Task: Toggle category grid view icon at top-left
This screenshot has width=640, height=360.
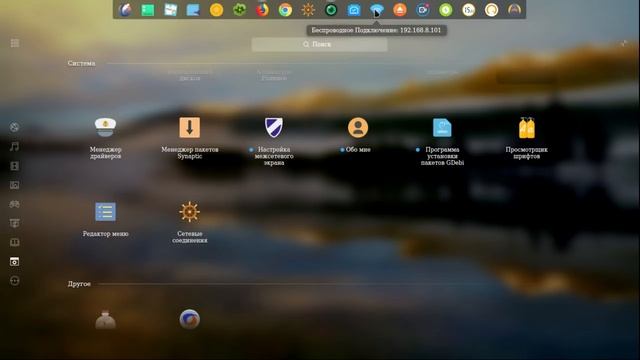Action: coord(15,43)
